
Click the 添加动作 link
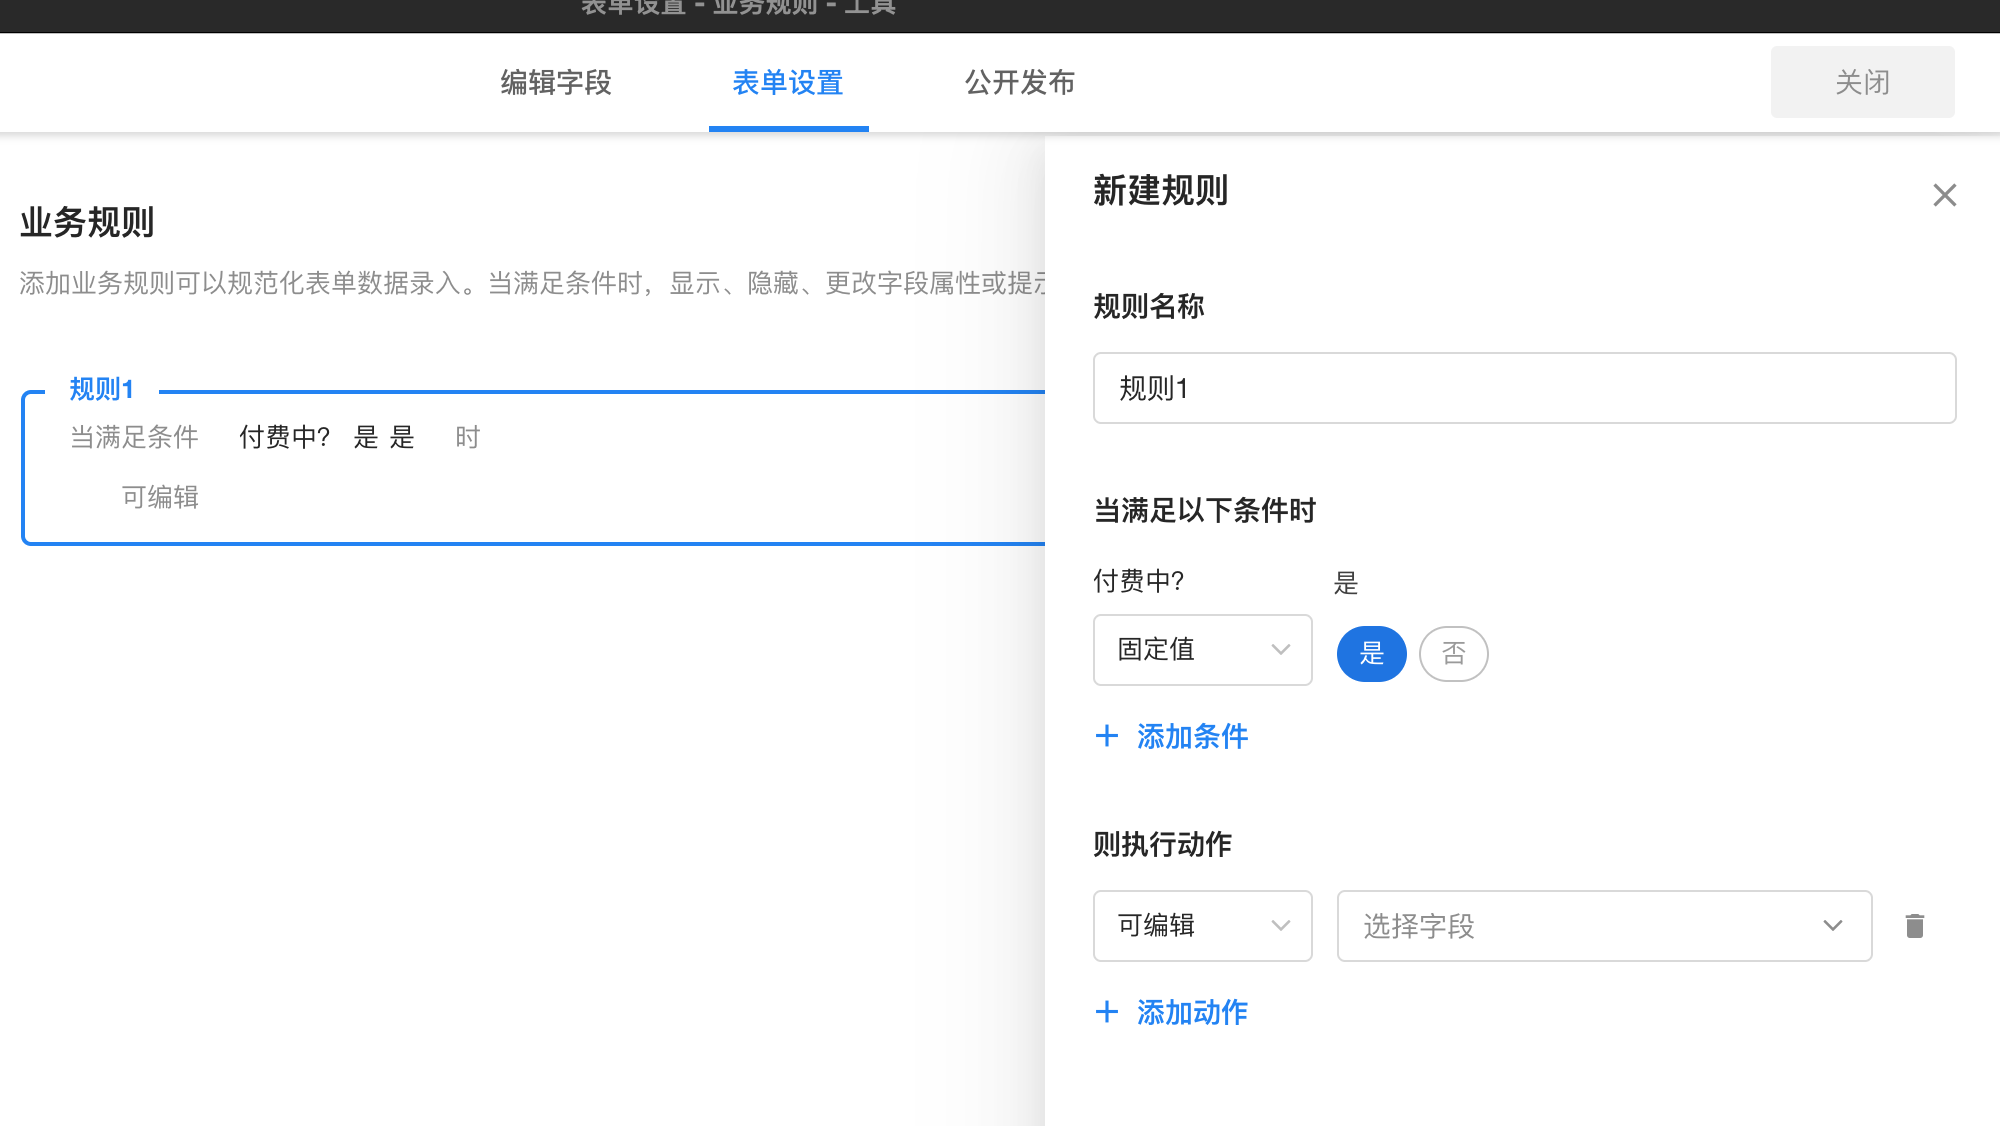pos(1192,1012)
